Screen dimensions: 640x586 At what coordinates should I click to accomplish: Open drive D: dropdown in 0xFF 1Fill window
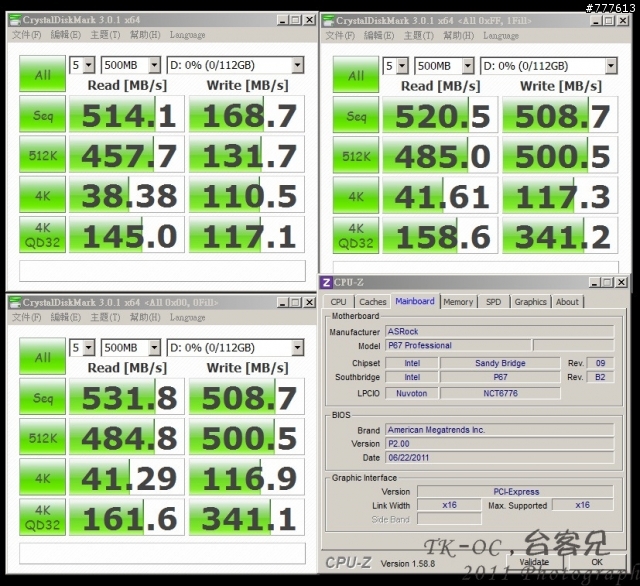click(611, 66)
